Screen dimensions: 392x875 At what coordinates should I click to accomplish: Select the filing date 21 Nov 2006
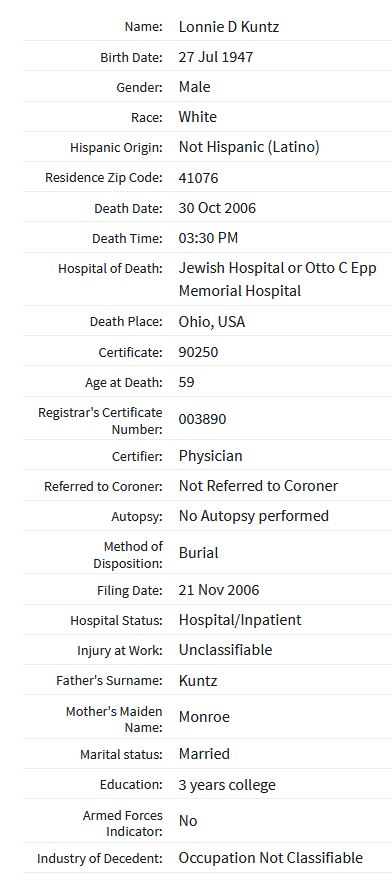coord(219,590)
